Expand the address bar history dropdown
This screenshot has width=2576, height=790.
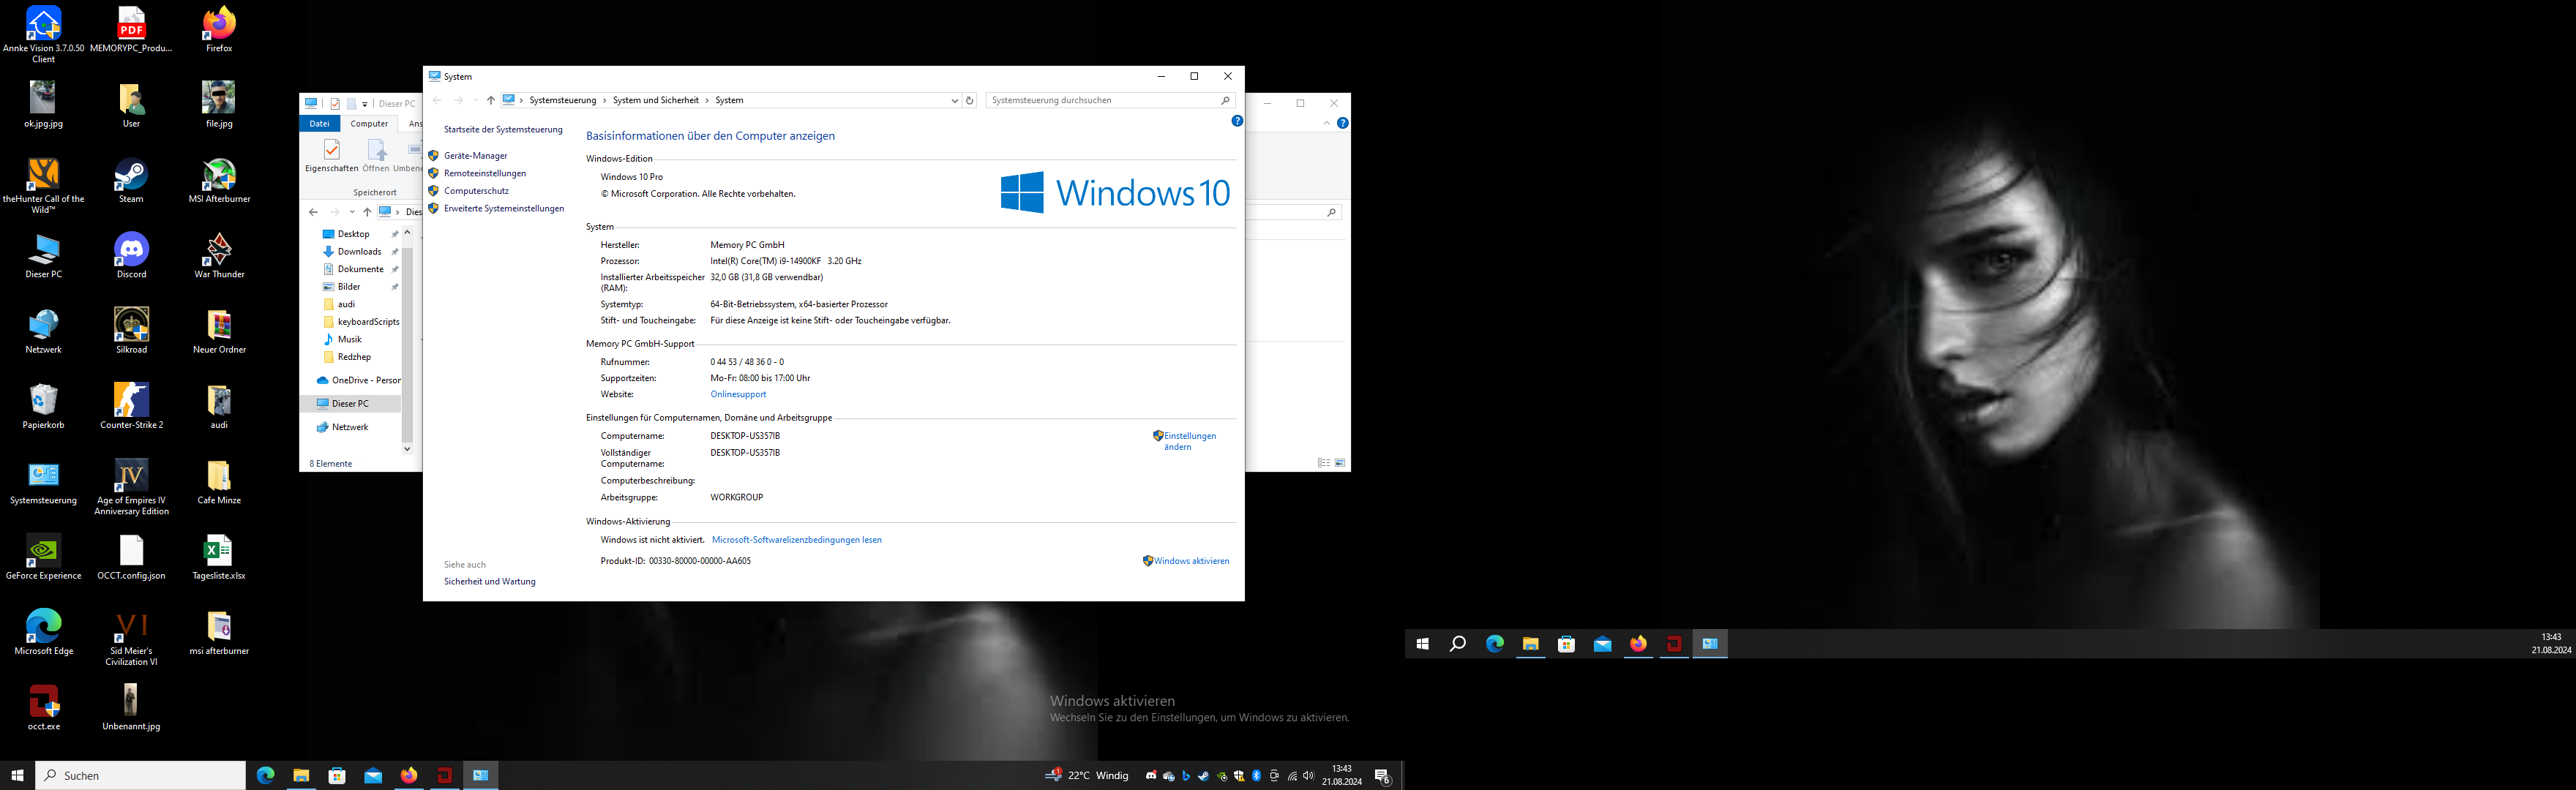point(954,101)
